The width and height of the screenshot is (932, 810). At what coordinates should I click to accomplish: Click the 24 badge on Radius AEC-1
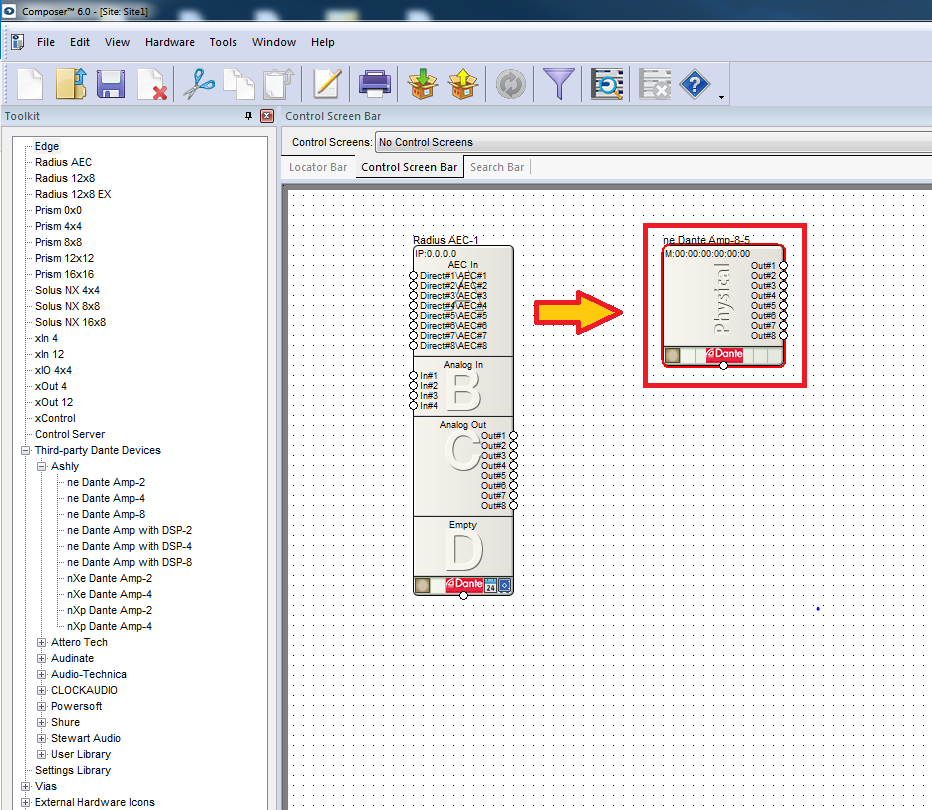click(490, 586)
